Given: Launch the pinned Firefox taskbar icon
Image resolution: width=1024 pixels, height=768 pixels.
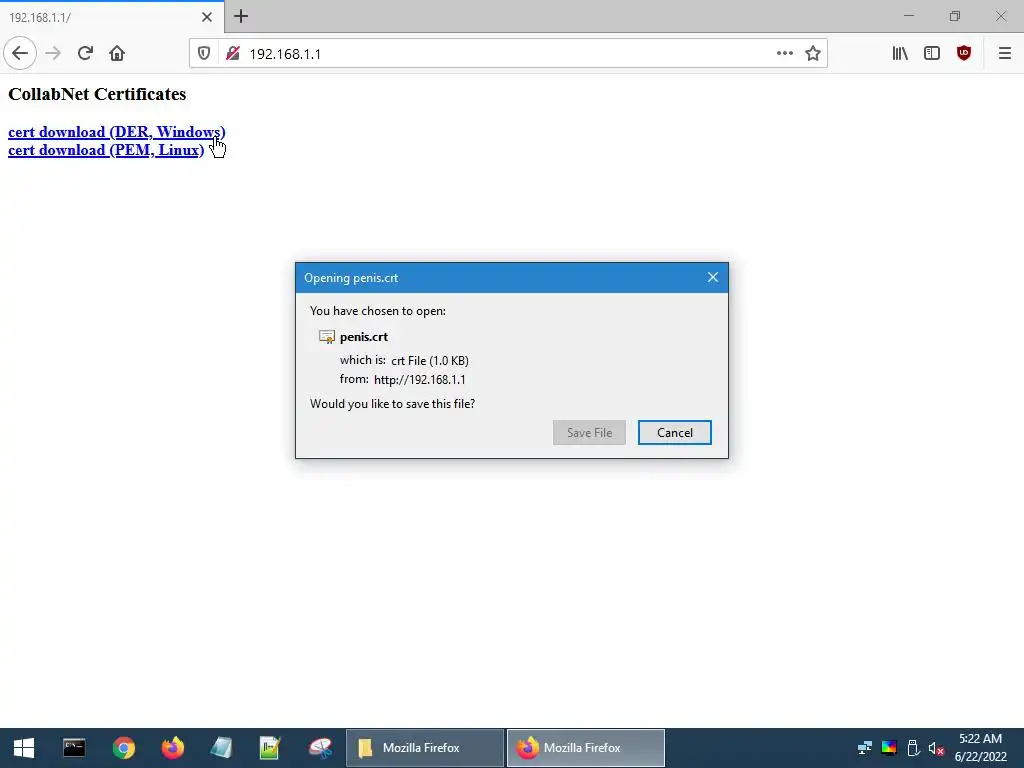Looking at the screenshot, I should point(172,748).
